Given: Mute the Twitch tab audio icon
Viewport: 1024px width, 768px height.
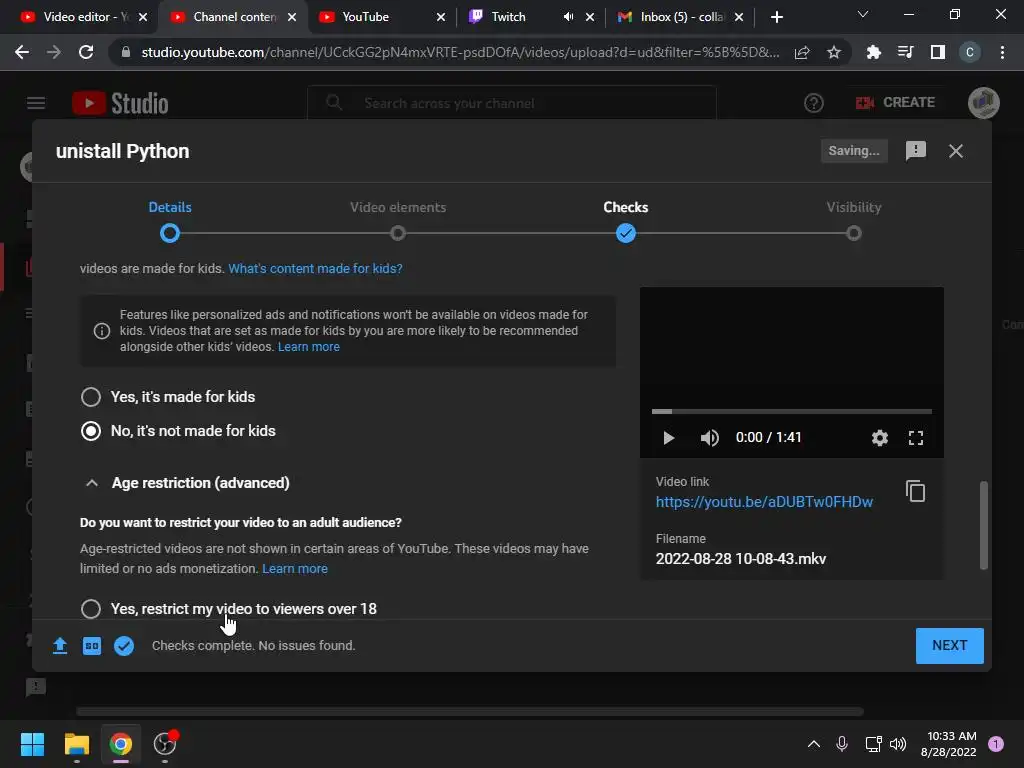Looking at the screenshot, I should 568,17.
